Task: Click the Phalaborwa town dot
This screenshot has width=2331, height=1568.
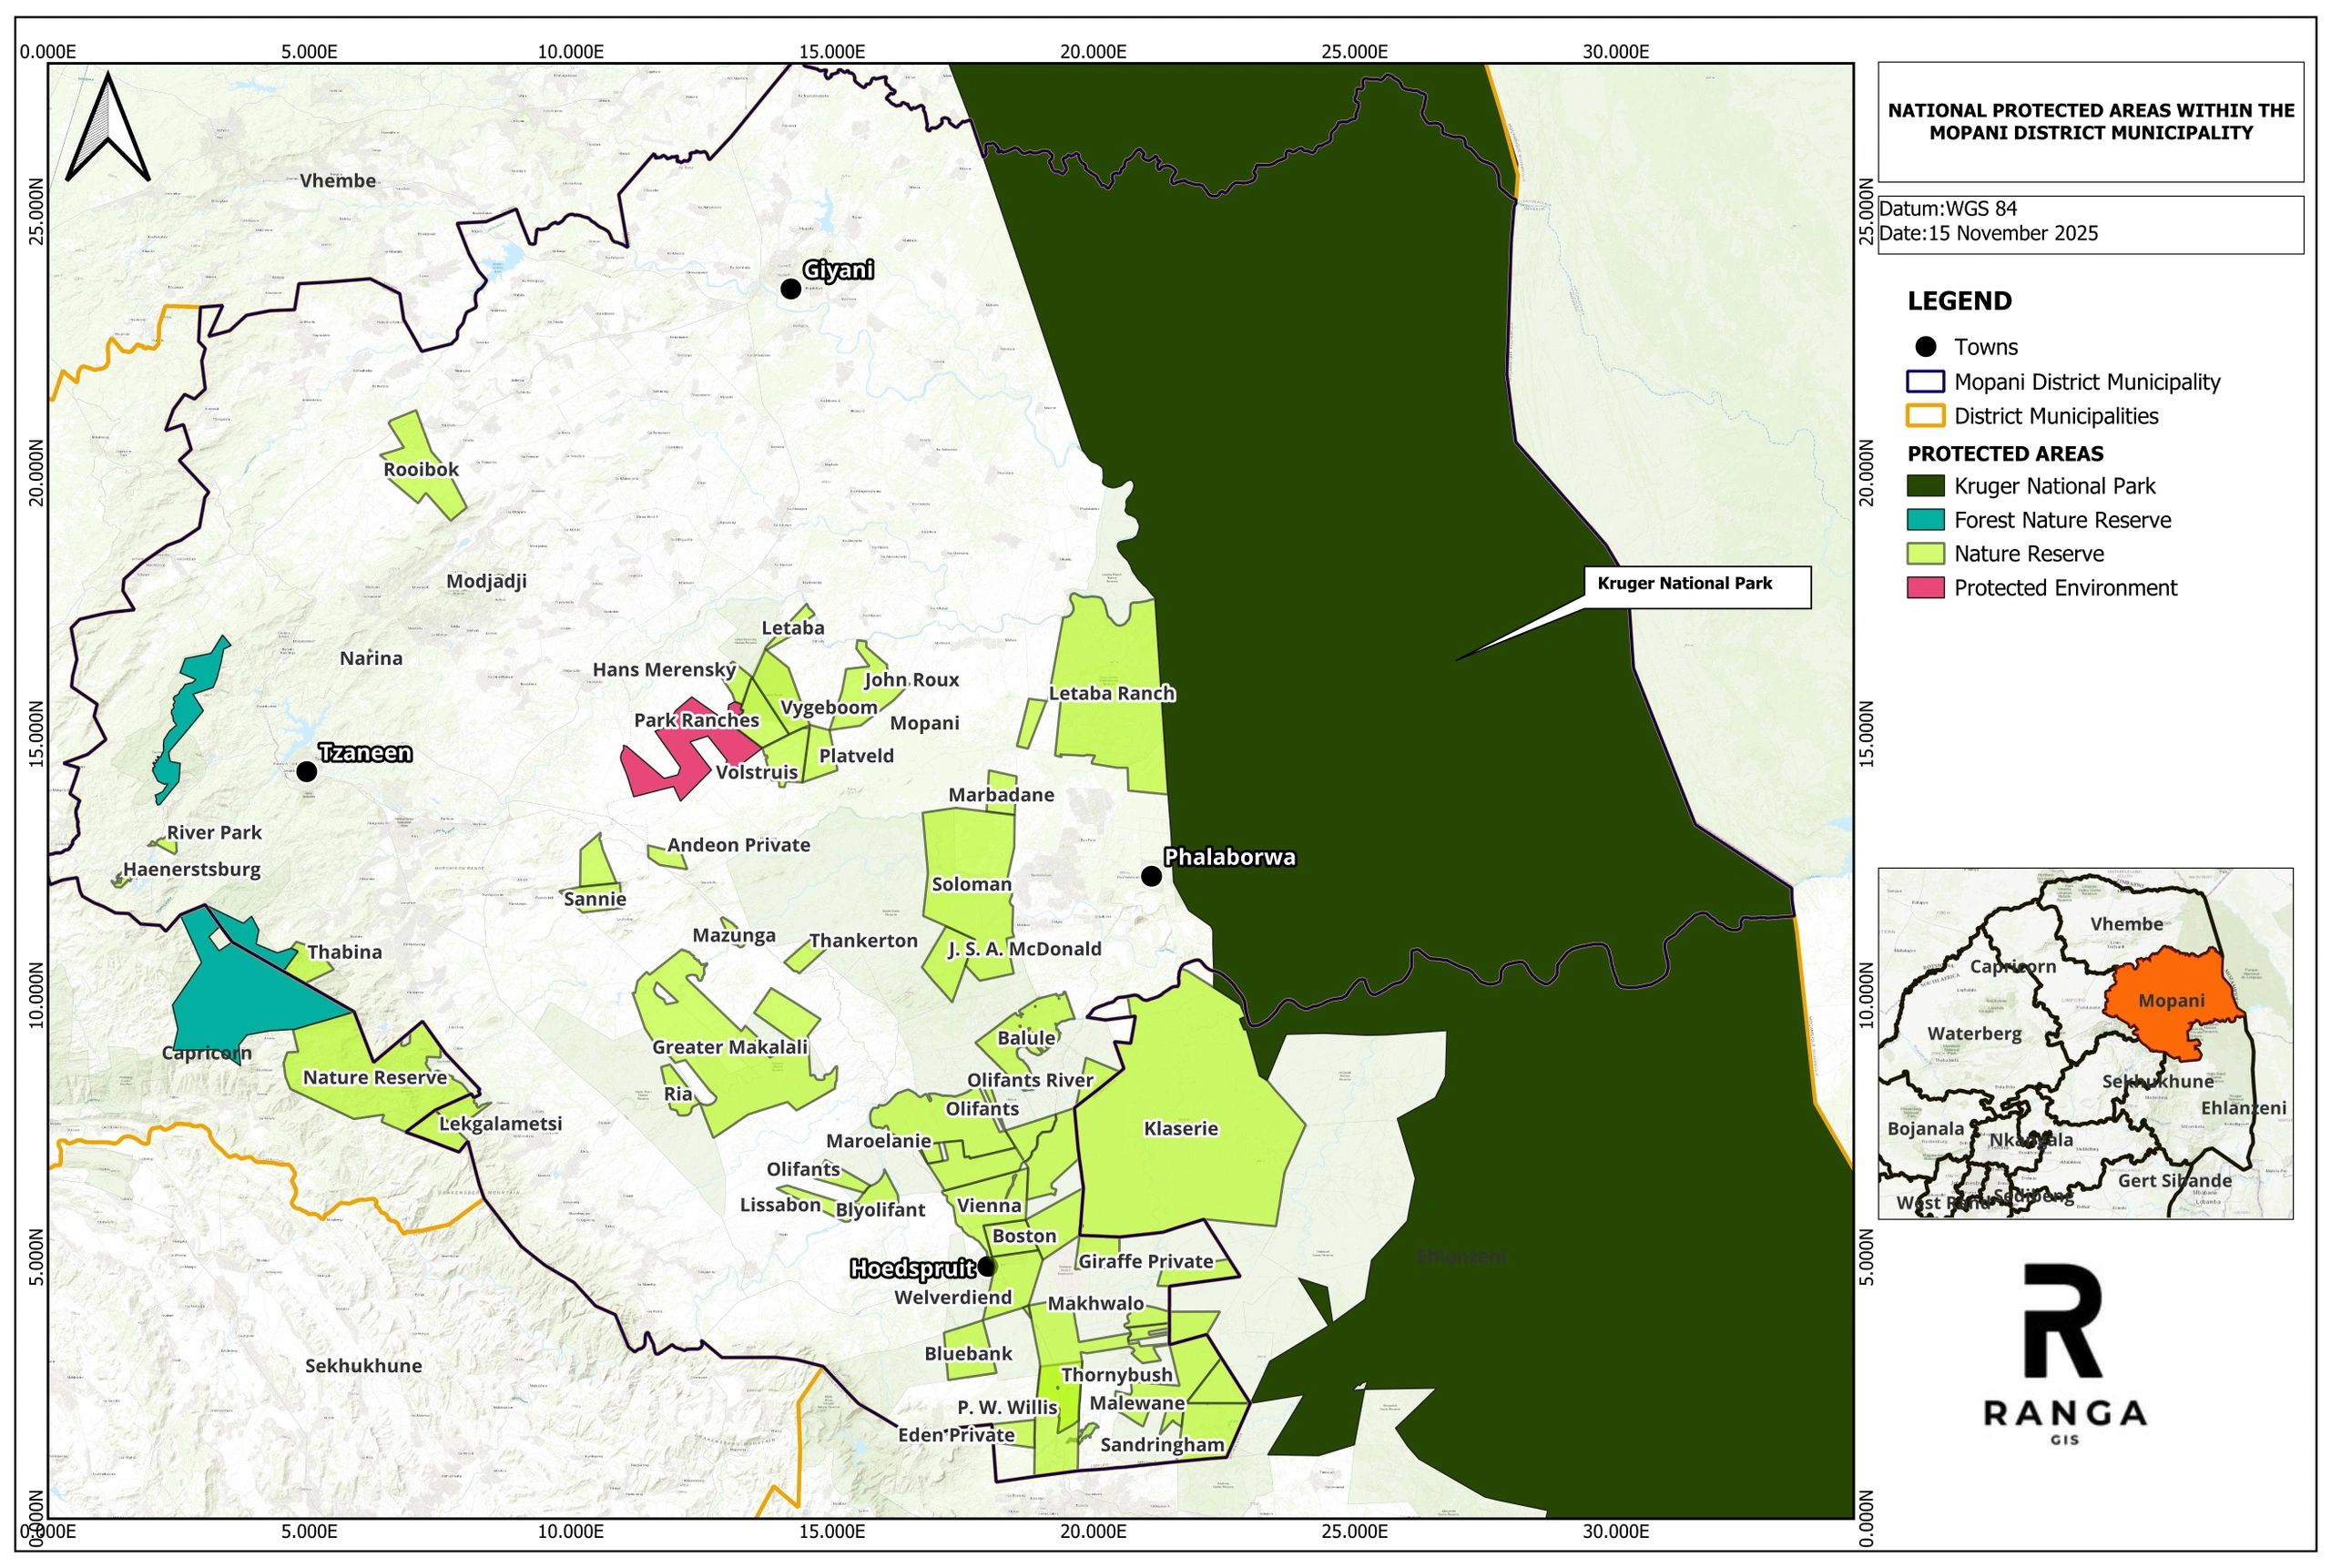Action: [1151, 876]
